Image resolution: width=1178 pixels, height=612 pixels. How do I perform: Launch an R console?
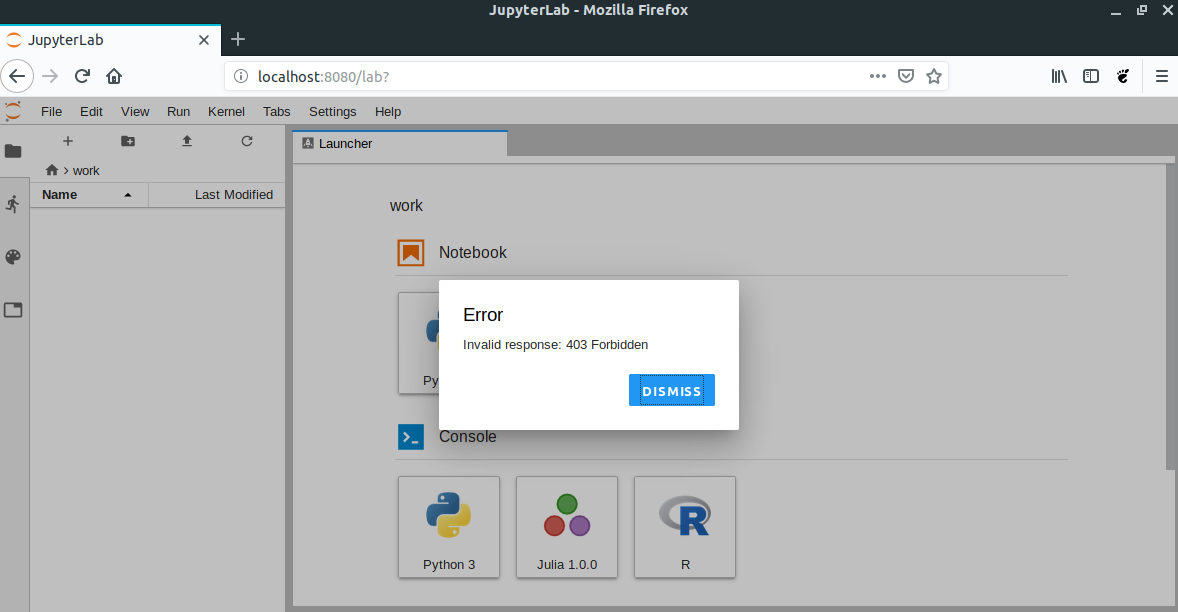pos(685,527)
